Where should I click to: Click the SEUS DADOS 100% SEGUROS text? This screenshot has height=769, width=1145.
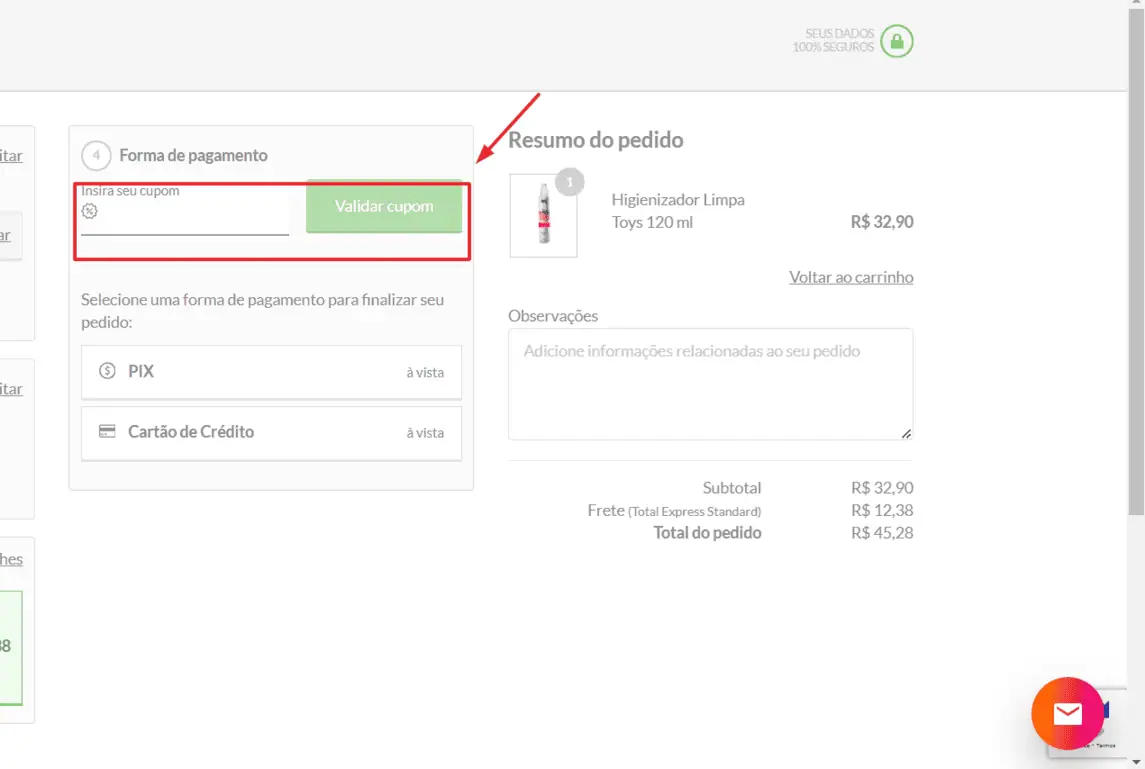[833, 40]
